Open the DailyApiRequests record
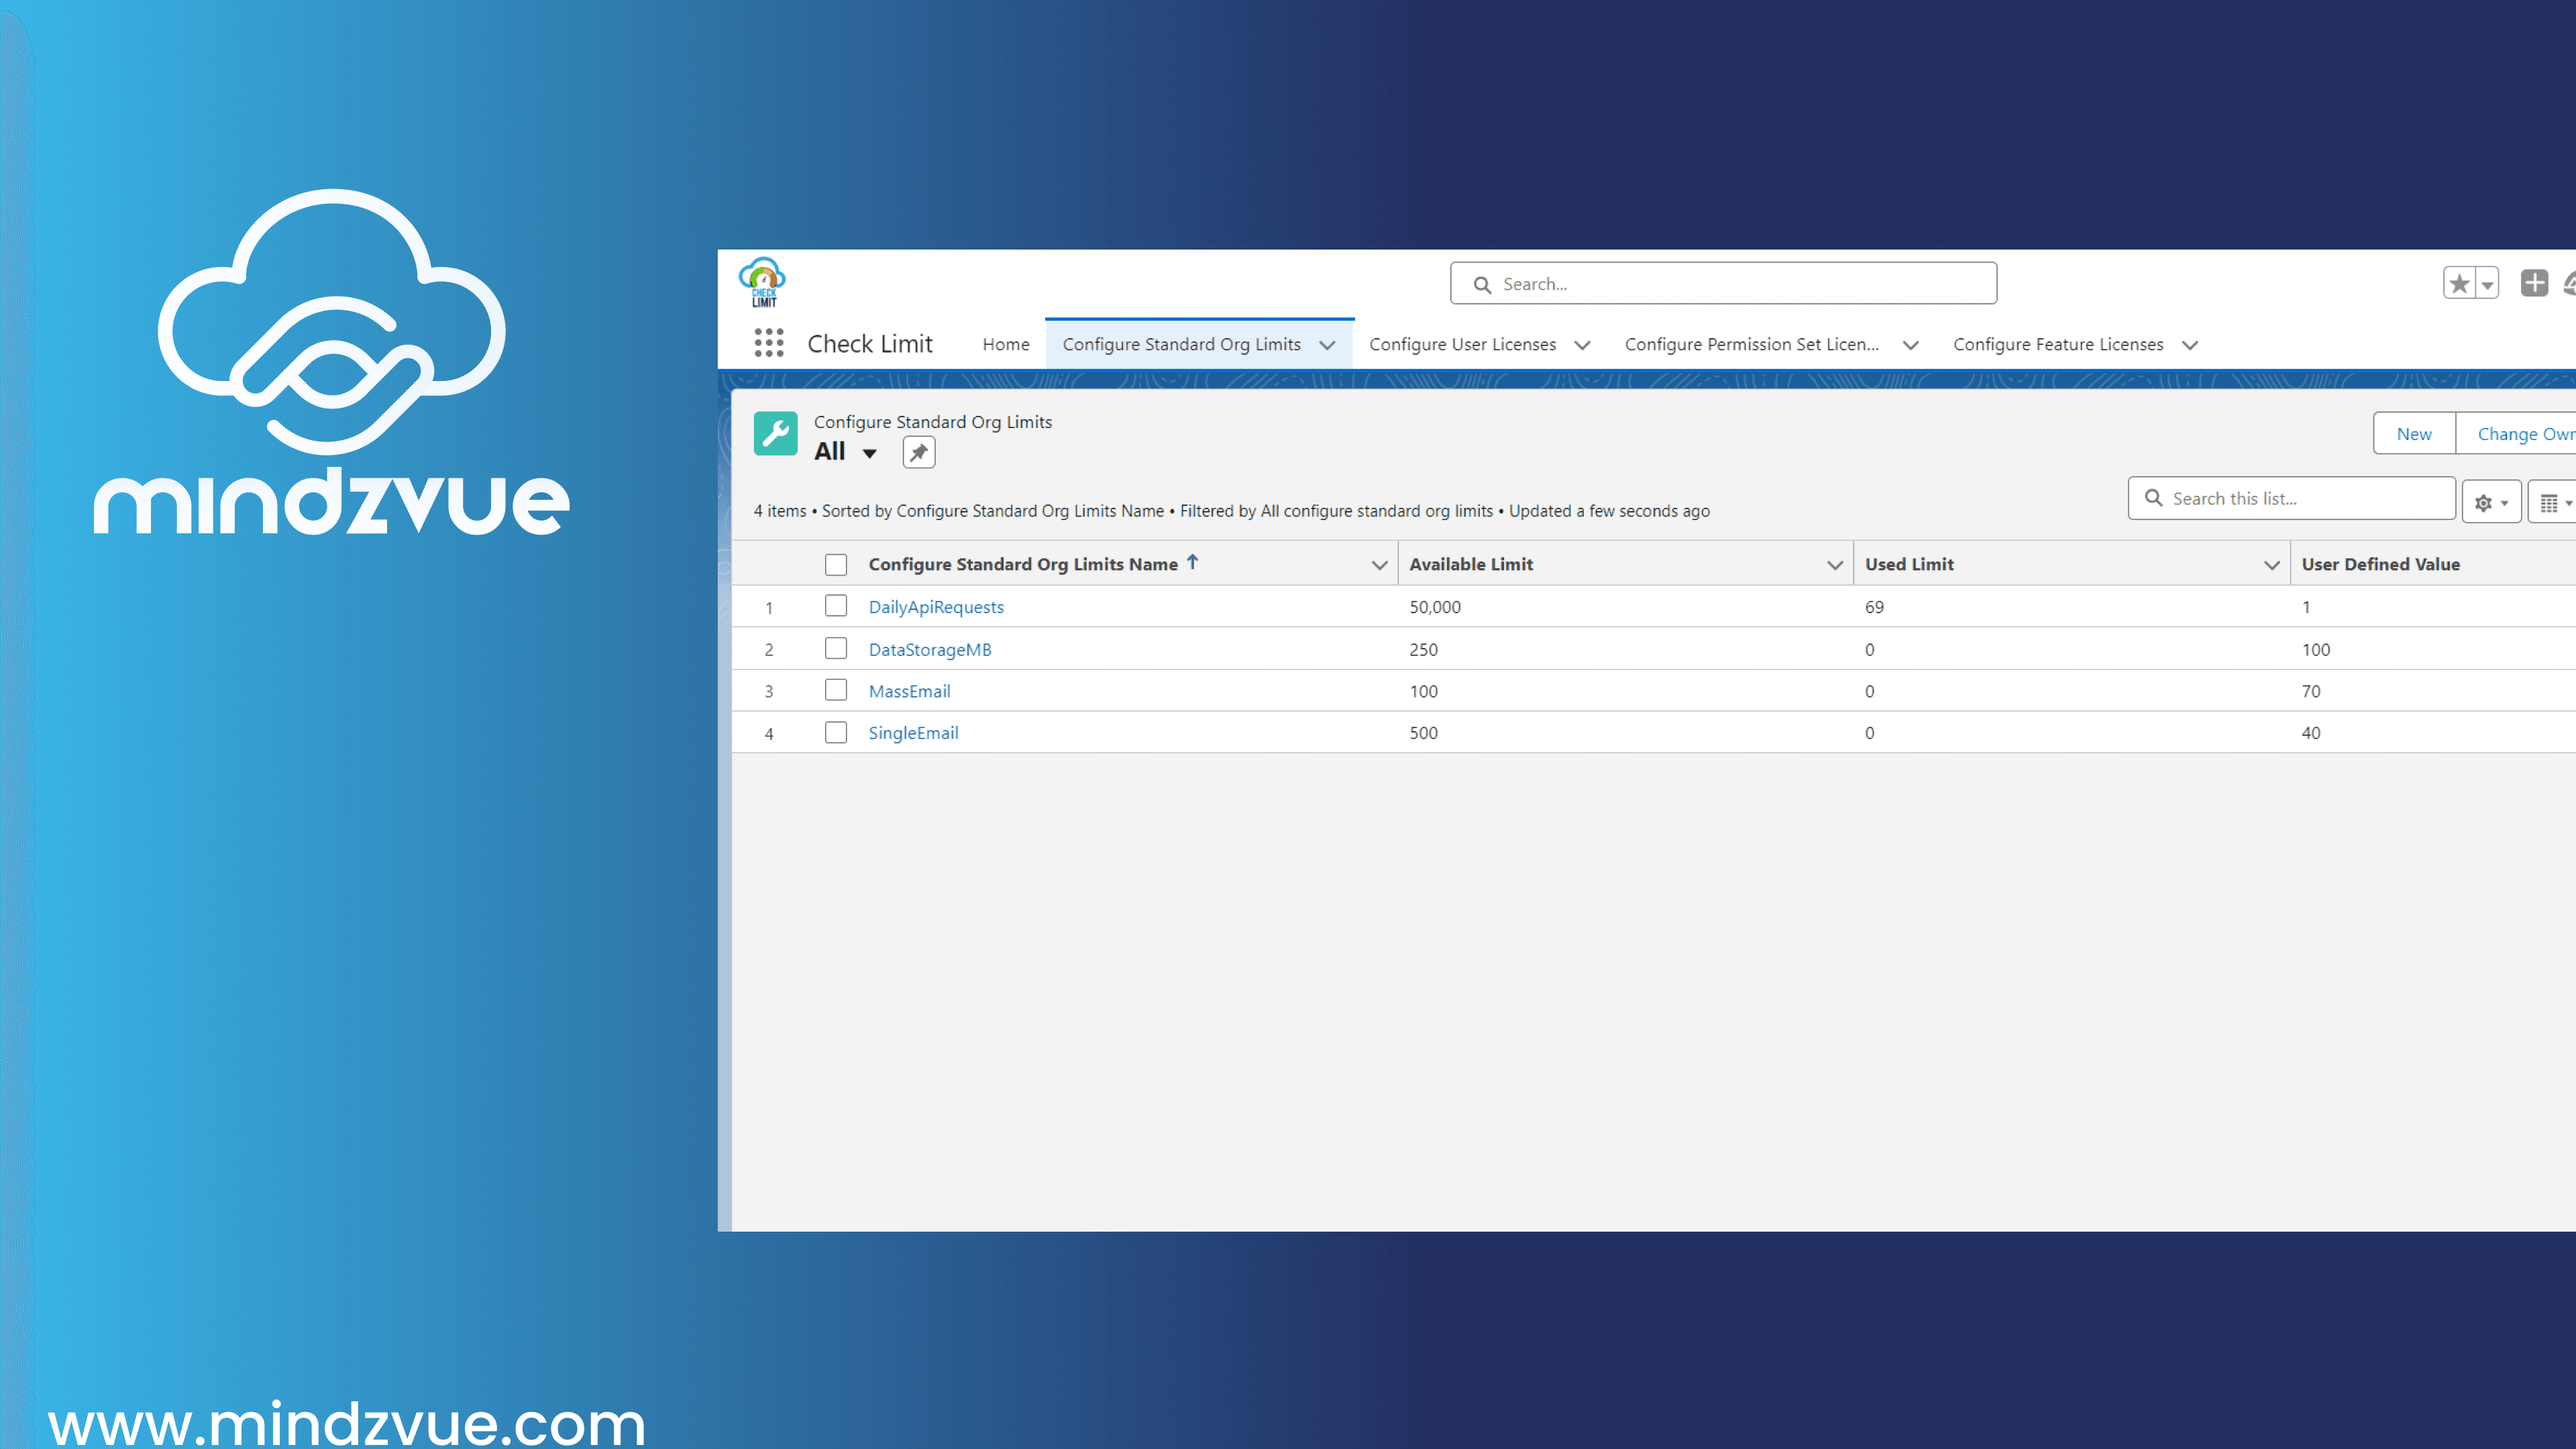This screenshot has width=2576, height=1449. point(936,607)
